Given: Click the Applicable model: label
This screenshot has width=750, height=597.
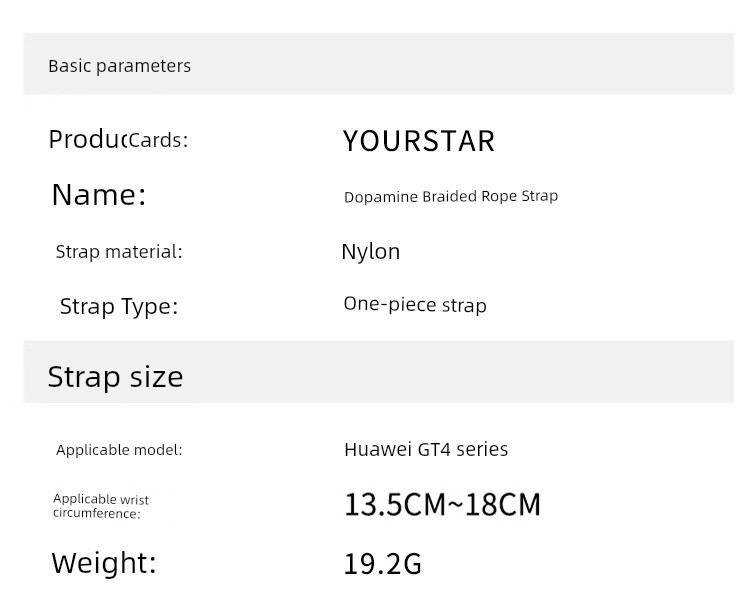Looking at the screenshot, I should coord(119,450).
